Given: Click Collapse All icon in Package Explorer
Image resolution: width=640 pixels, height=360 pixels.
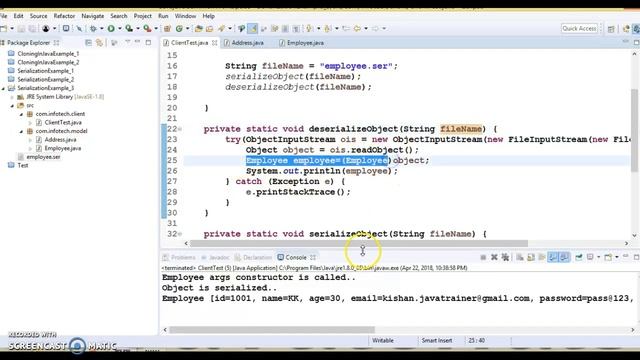Looking at the screenshot, I should pos(88,42).
